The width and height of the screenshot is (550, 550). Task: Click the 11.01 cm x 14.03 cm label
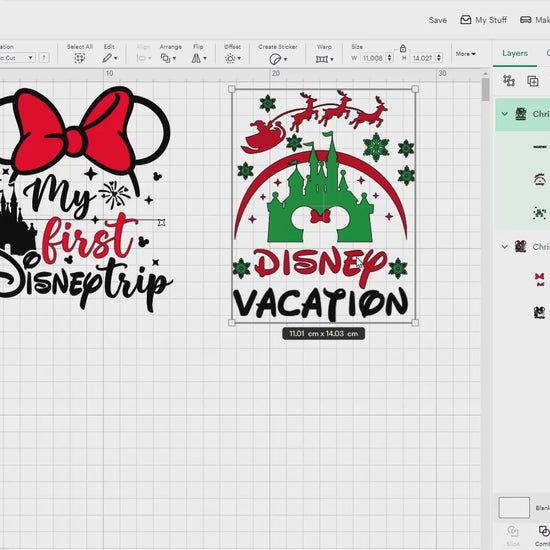point(323,334)
